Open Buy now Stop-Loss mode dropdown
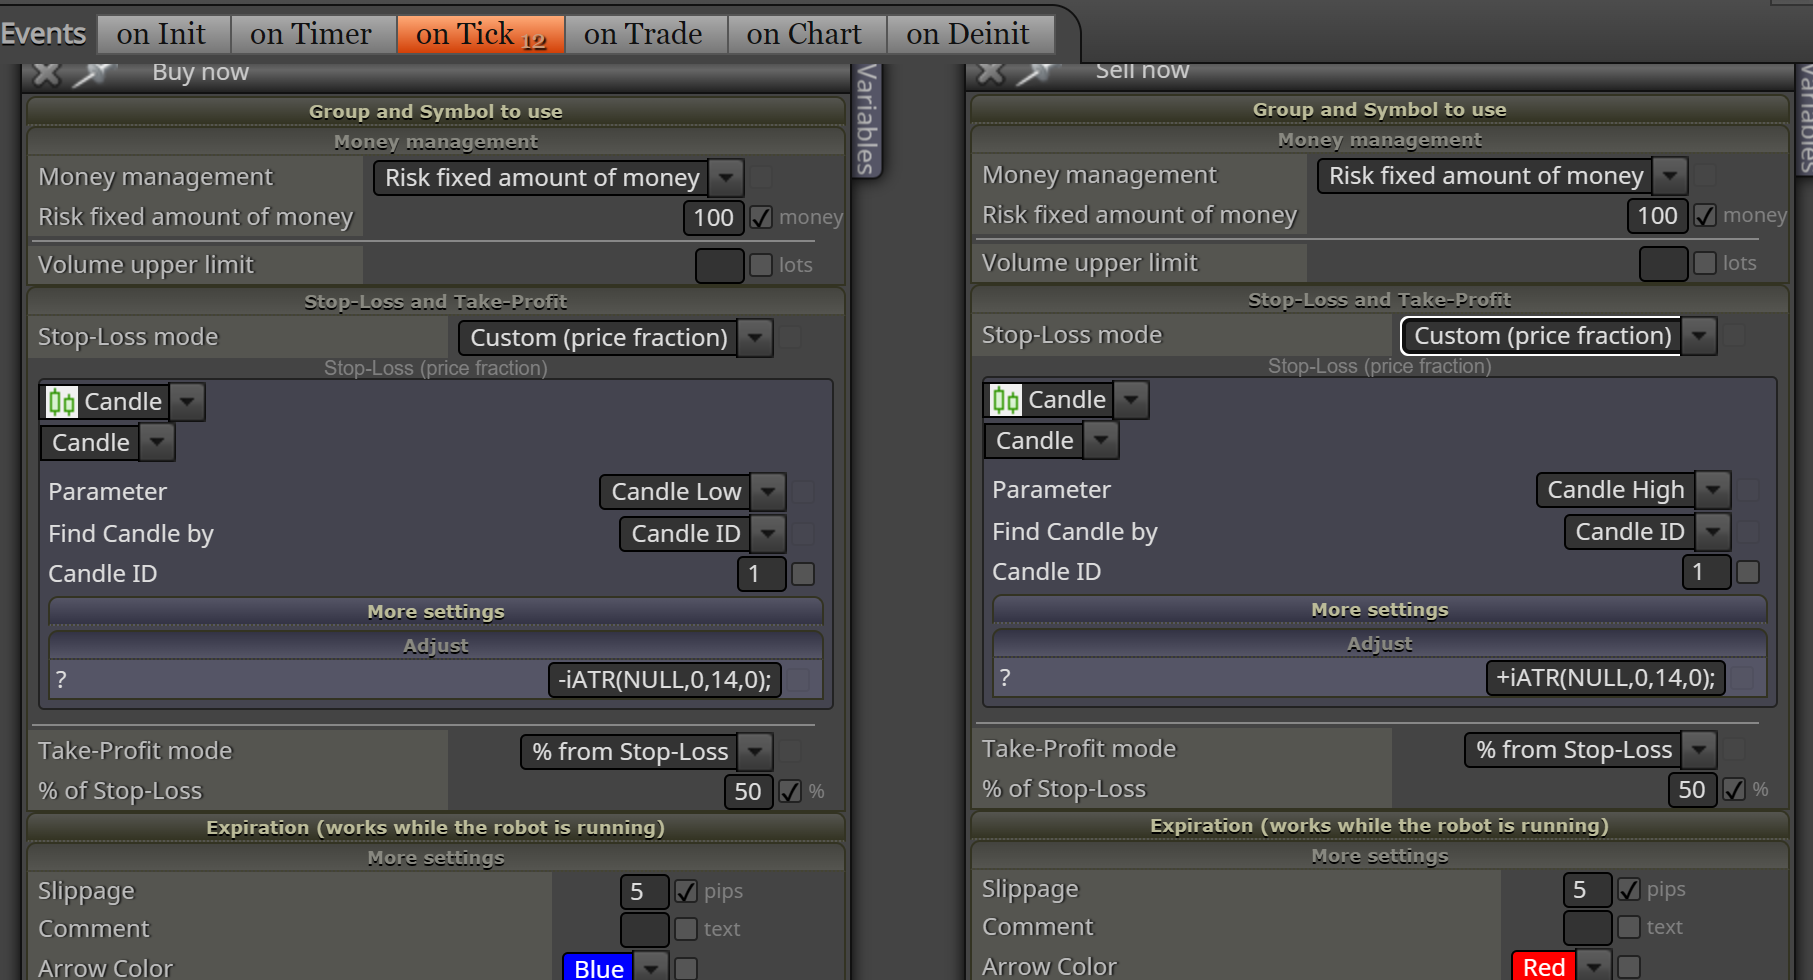The width and height of the screenshot is (1813, 980). coord(615,338)
